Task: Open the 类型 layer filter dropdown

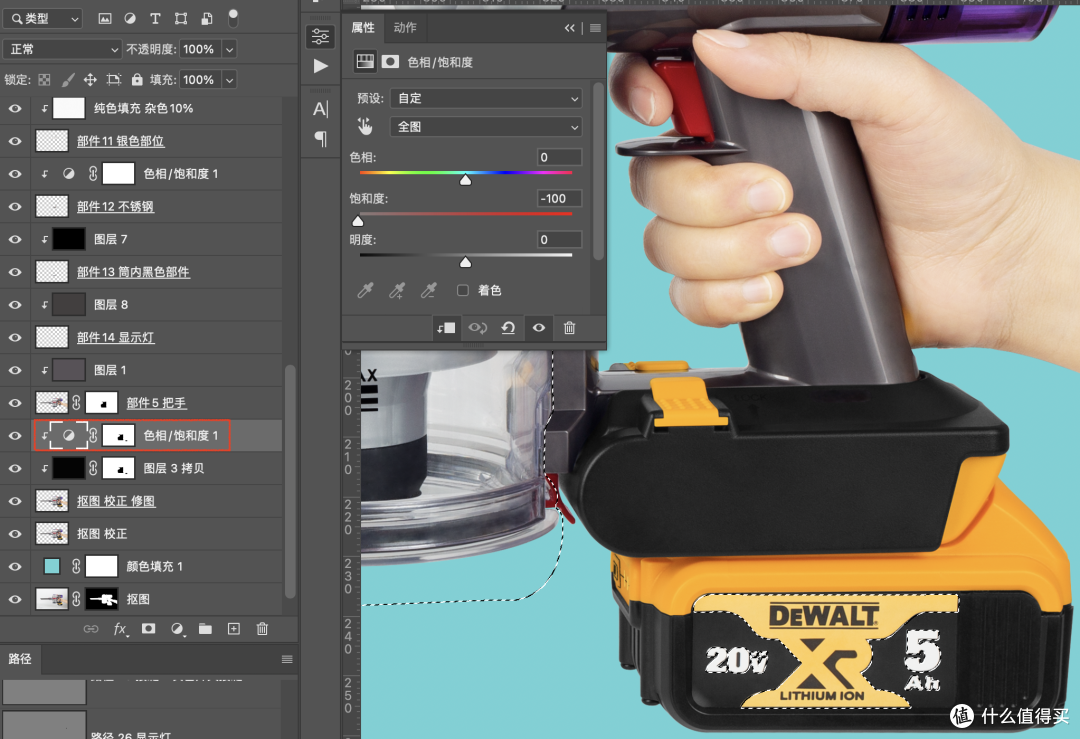Action: [x=43, y=19]
